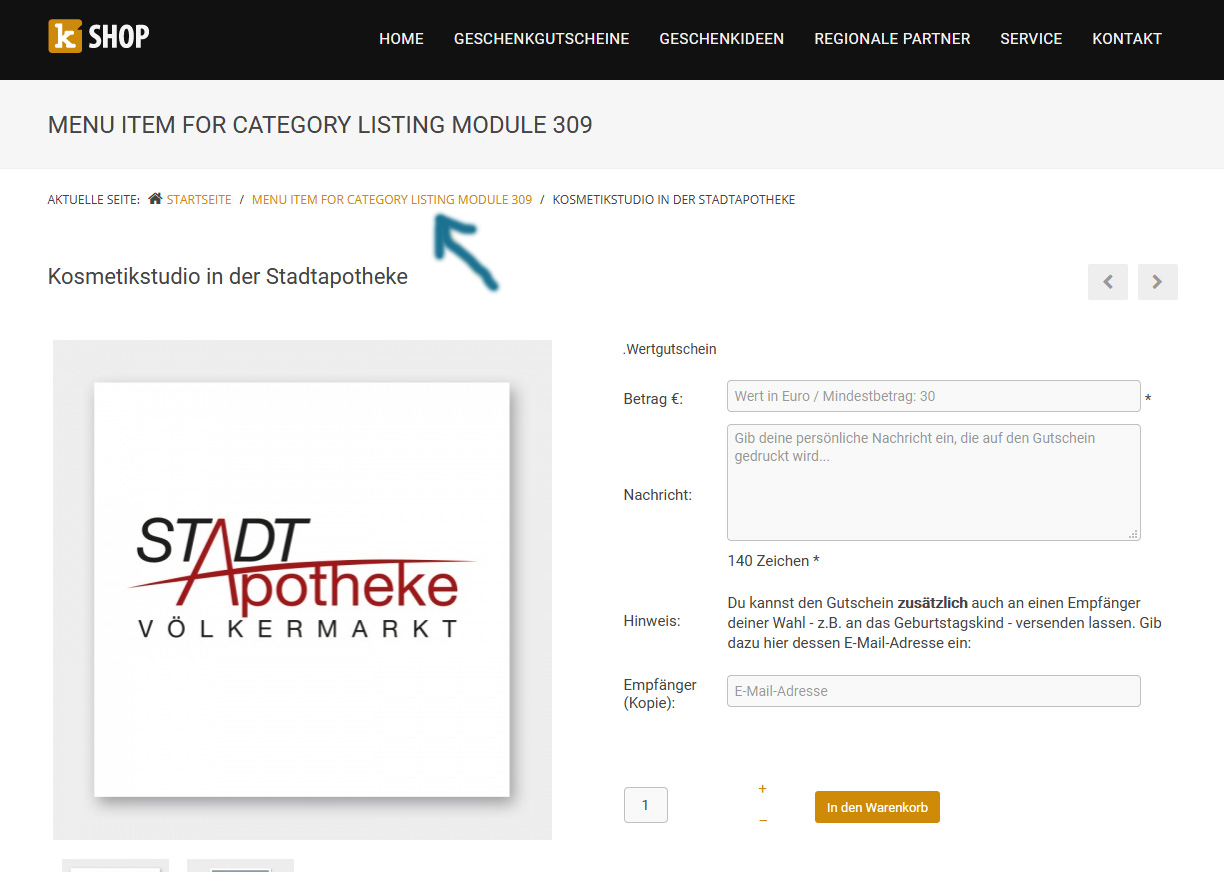The image size is (1224, 872).
Task: Click the 140 Zeichen * text
Action: click(x=774, y=561)
